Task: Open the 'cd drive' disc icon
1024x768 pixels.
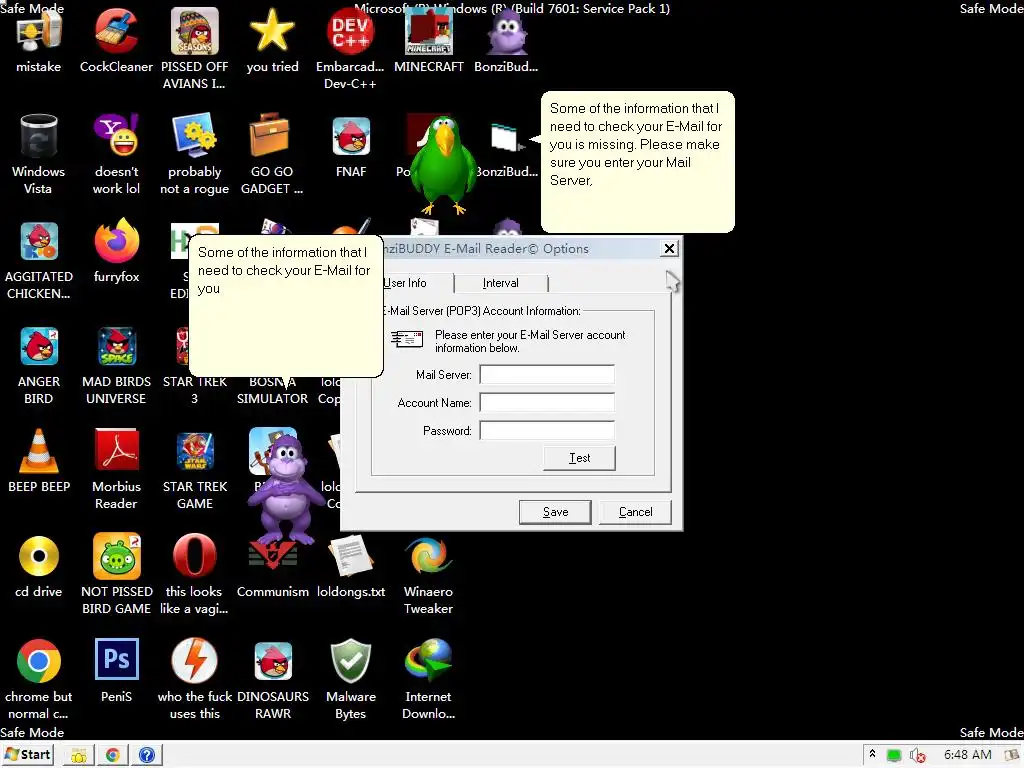Action: 39,556
